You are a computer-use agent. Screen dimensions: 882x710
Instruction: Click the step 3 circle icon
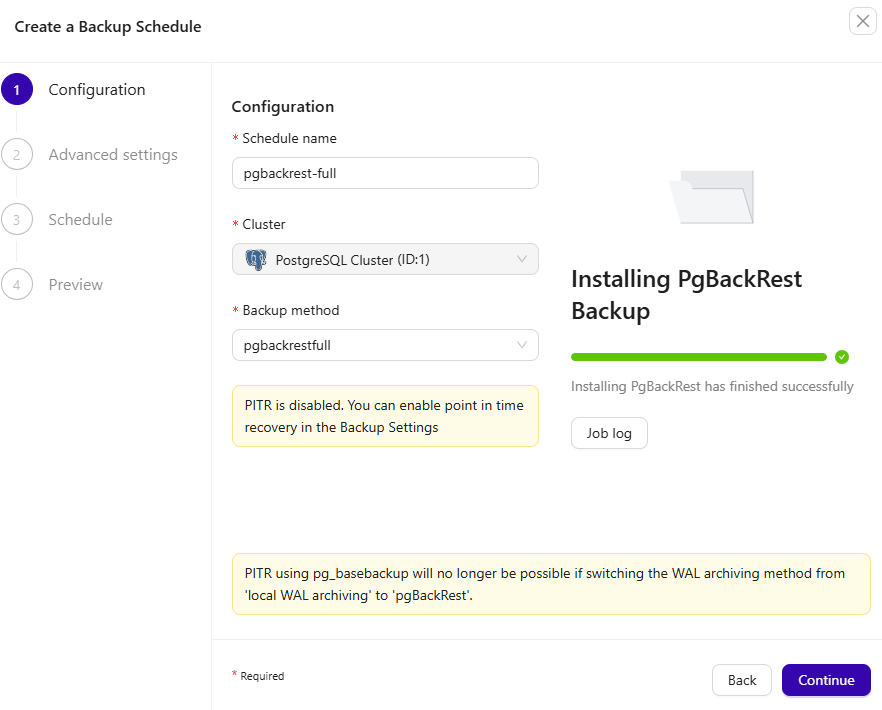(x=17, y=220)
